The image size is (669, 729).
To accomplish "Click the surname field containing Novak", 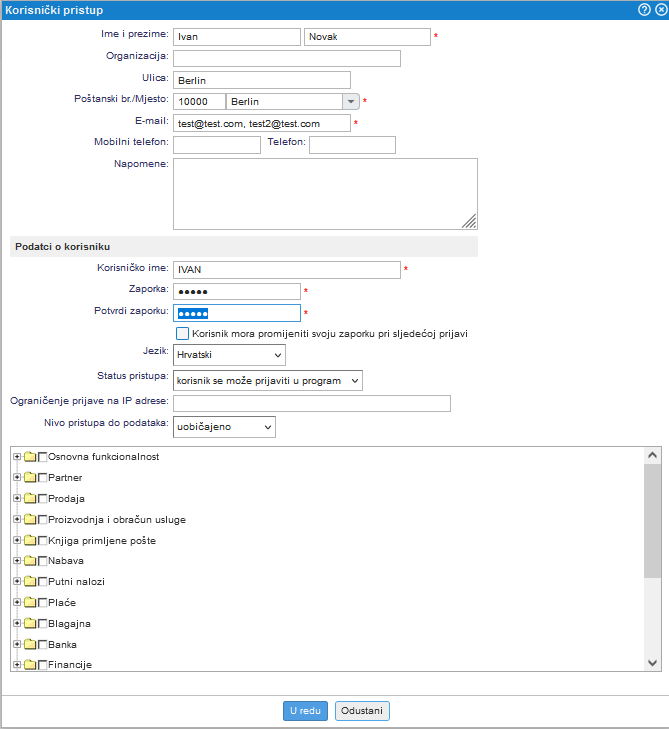I will coord(367,37).
